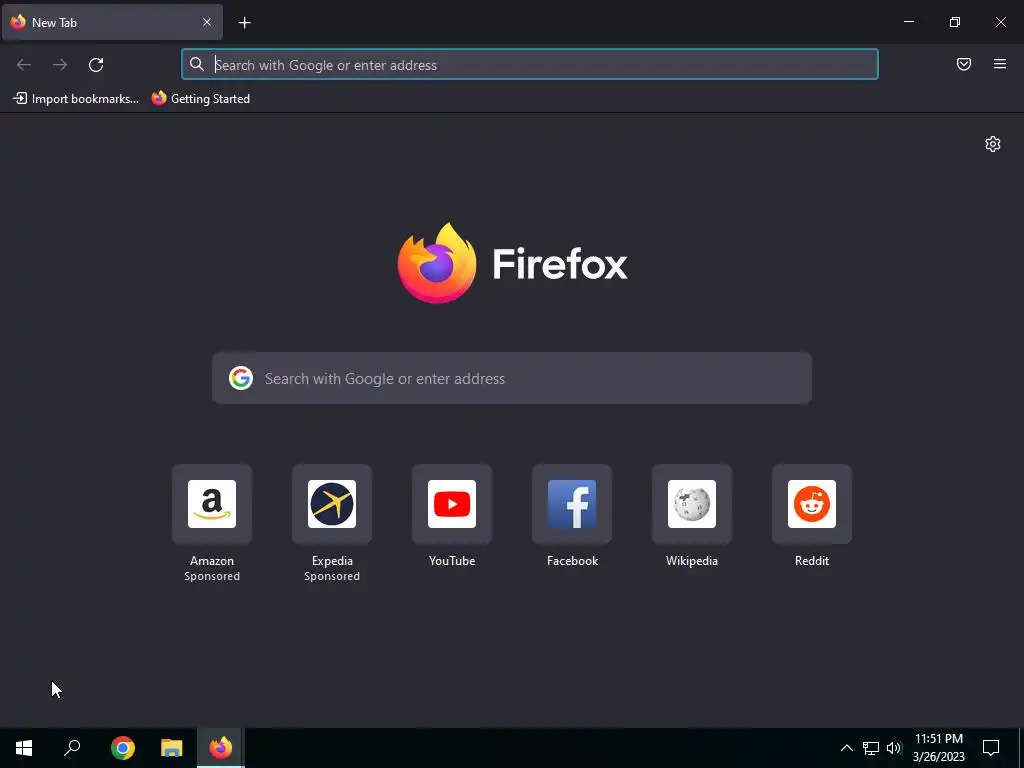Open network status tray icon

871,748
